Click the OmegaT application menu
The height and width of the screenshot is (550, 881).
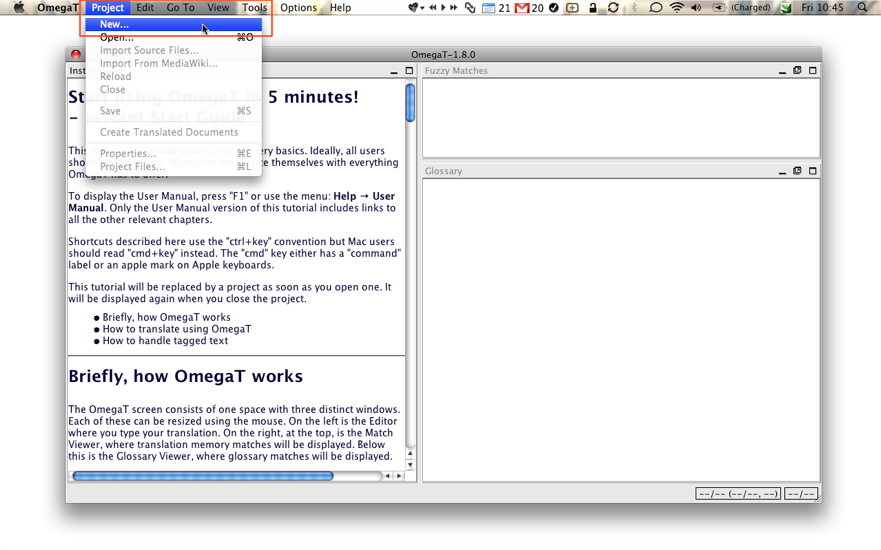pyautogui.click(x=58, y=7)
